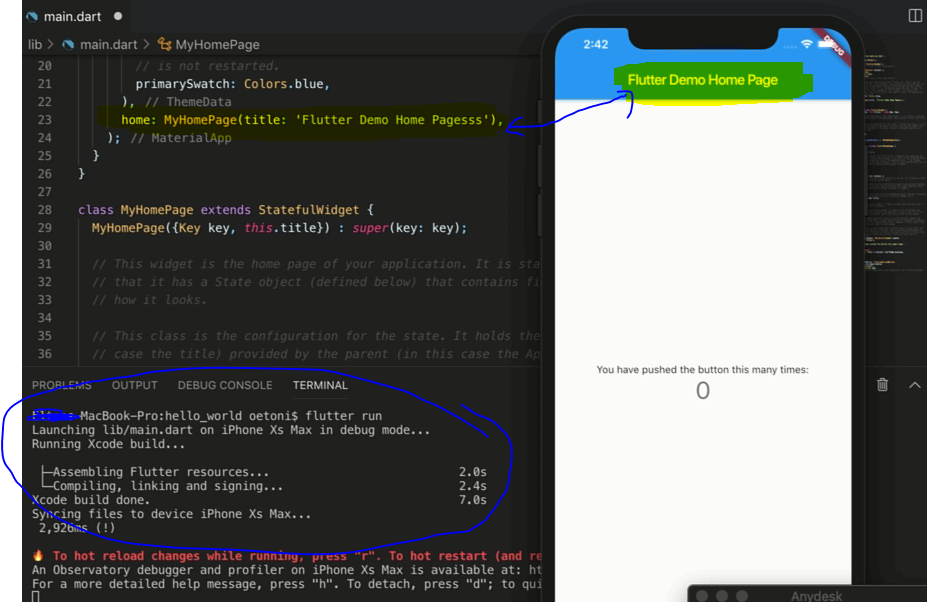Click the MyHomePage breadcrumb segment
The width and height of the screenshot is (927, 602).
(x=217, y=44)
